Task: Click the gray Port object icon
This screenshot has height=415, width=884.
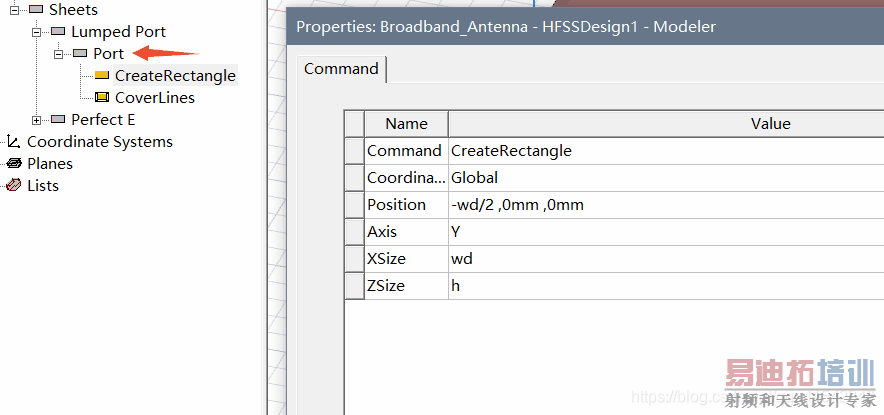Action: pyautogui.click(x=80, y=54)
